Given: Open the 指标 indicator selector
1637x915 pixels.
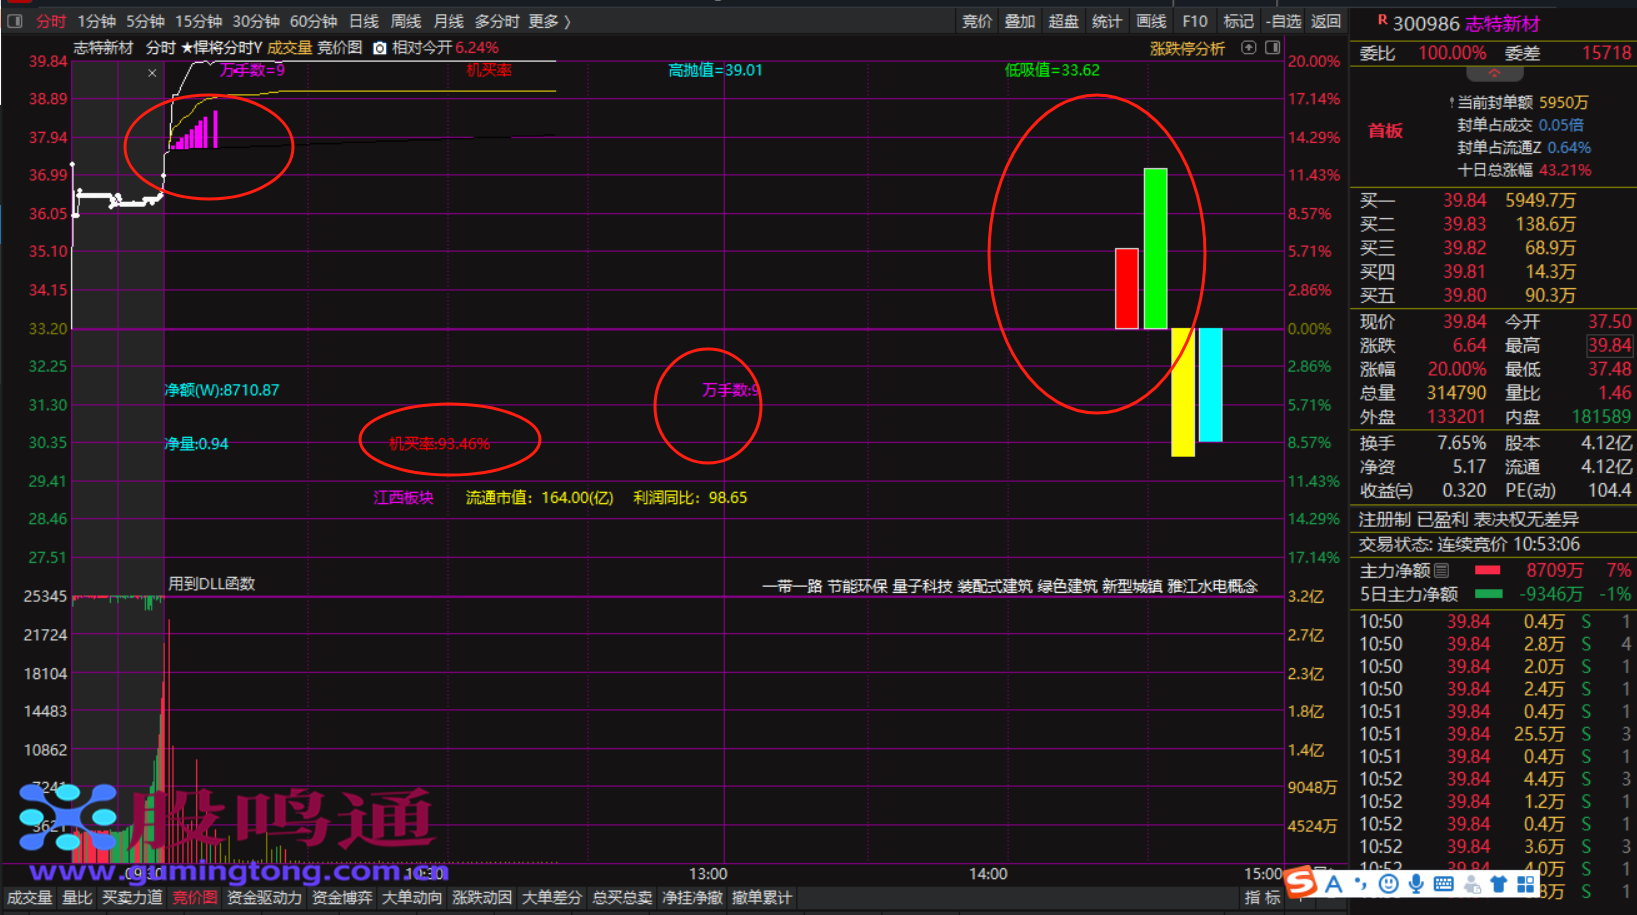Looking at the screenshot, I should tap(1262, 897).
